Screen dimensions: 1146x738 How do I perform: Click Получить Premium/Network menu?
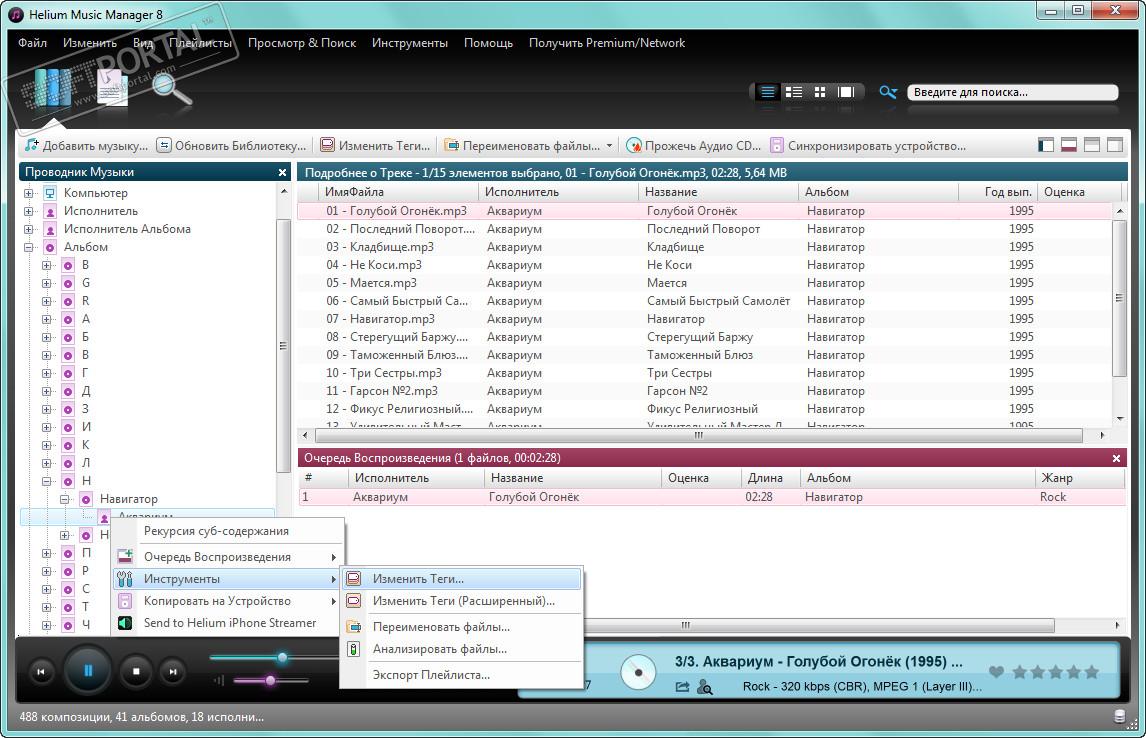[607, 43]
